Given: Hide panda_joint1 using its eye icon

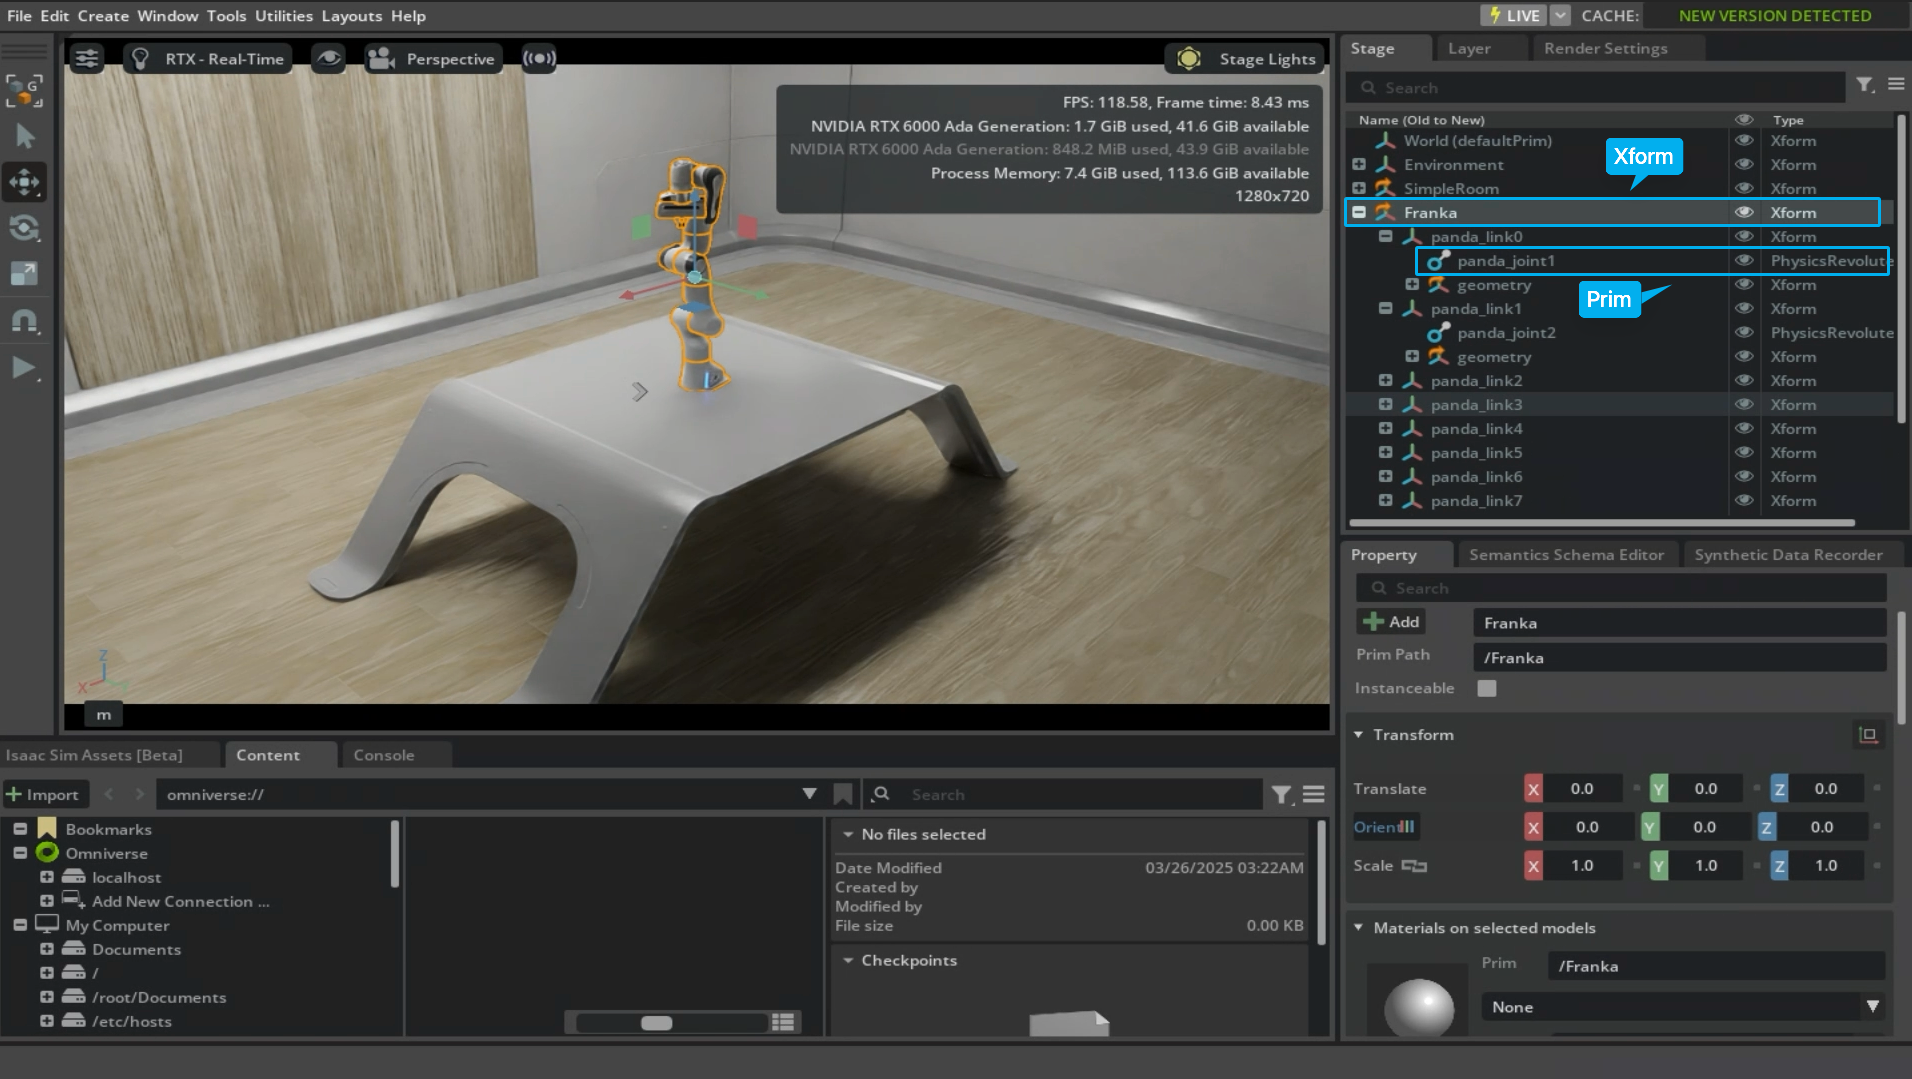Looking at the screenshot, I should [x=1744, y=260].
